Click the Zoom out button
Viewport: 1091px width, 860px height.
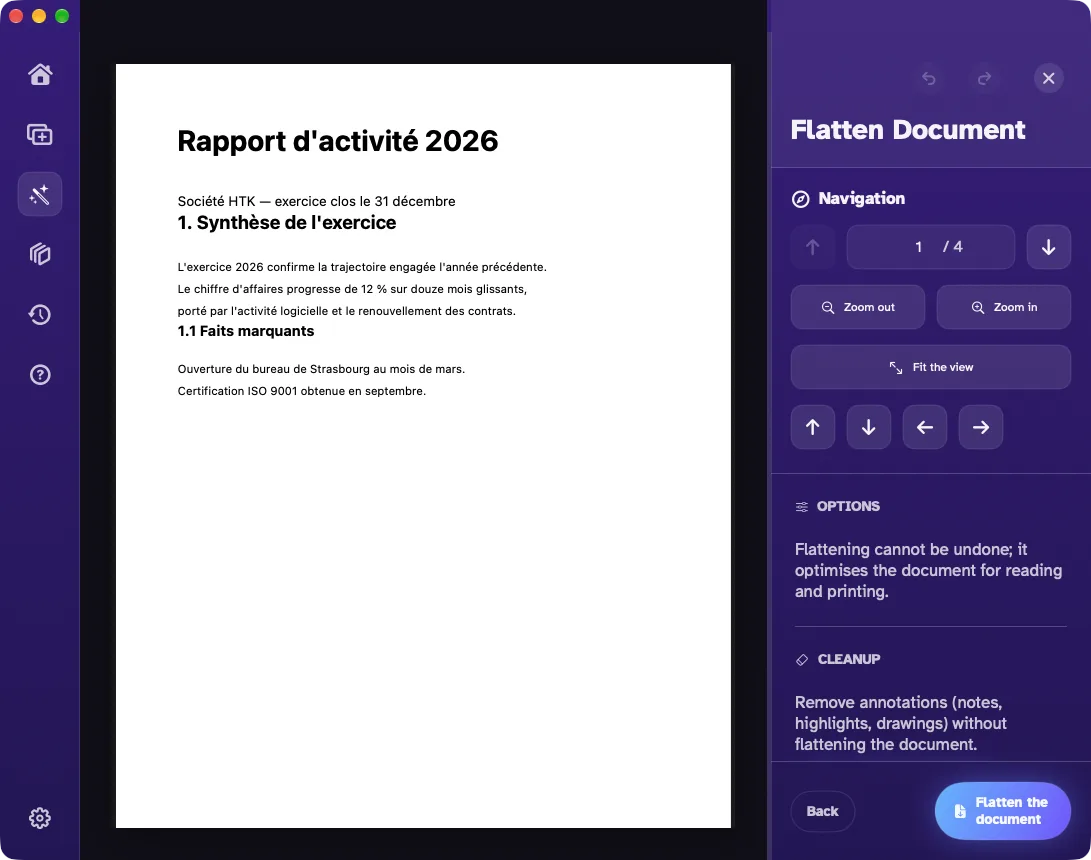pos(858,307)
